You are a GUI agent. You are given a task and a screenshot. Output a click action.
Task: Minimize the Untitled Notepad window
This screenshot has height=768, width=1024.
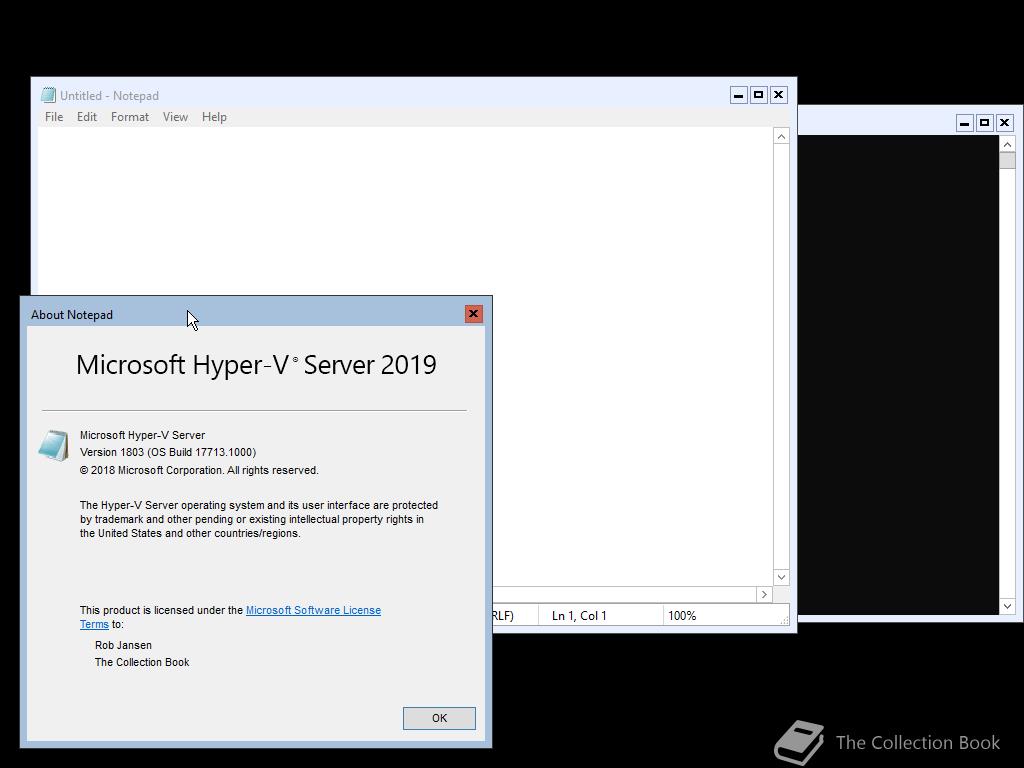tap(739, 95)
